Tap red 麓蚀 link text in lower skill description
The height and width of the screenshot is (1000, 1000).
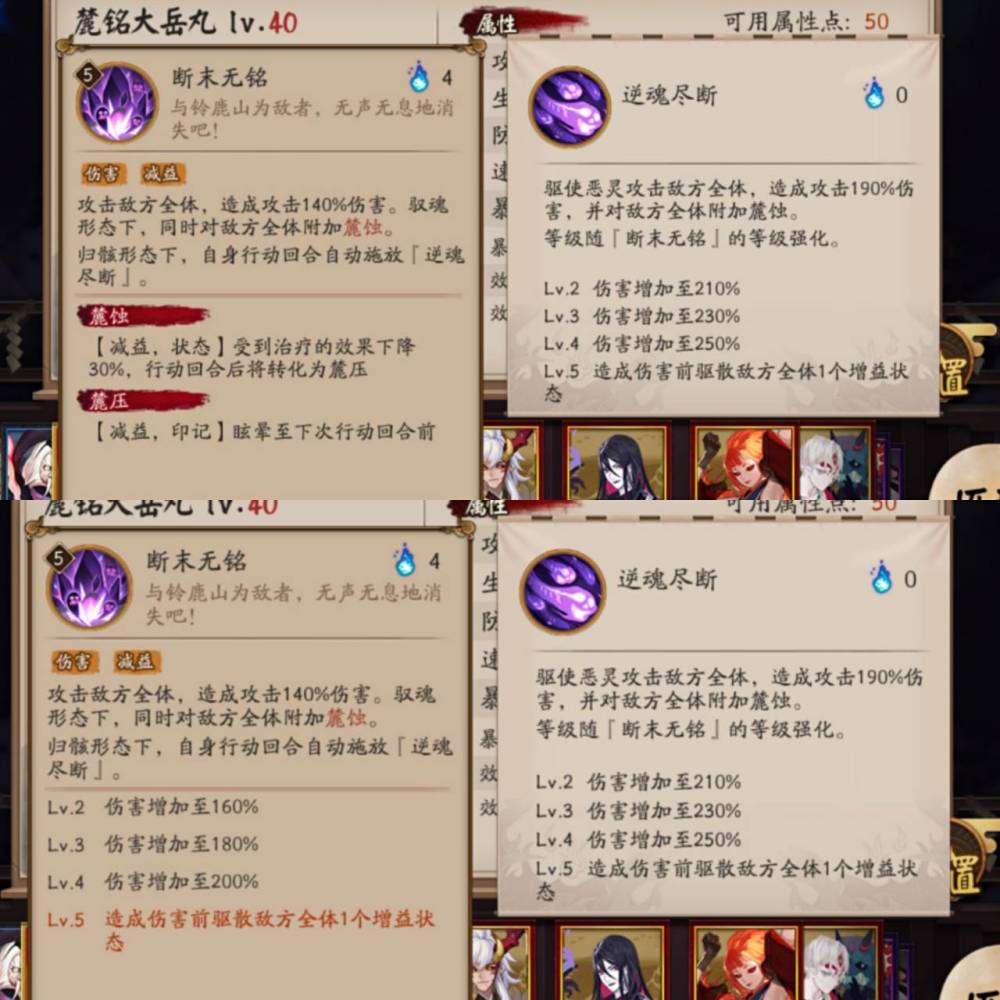[x=346, y=718]
